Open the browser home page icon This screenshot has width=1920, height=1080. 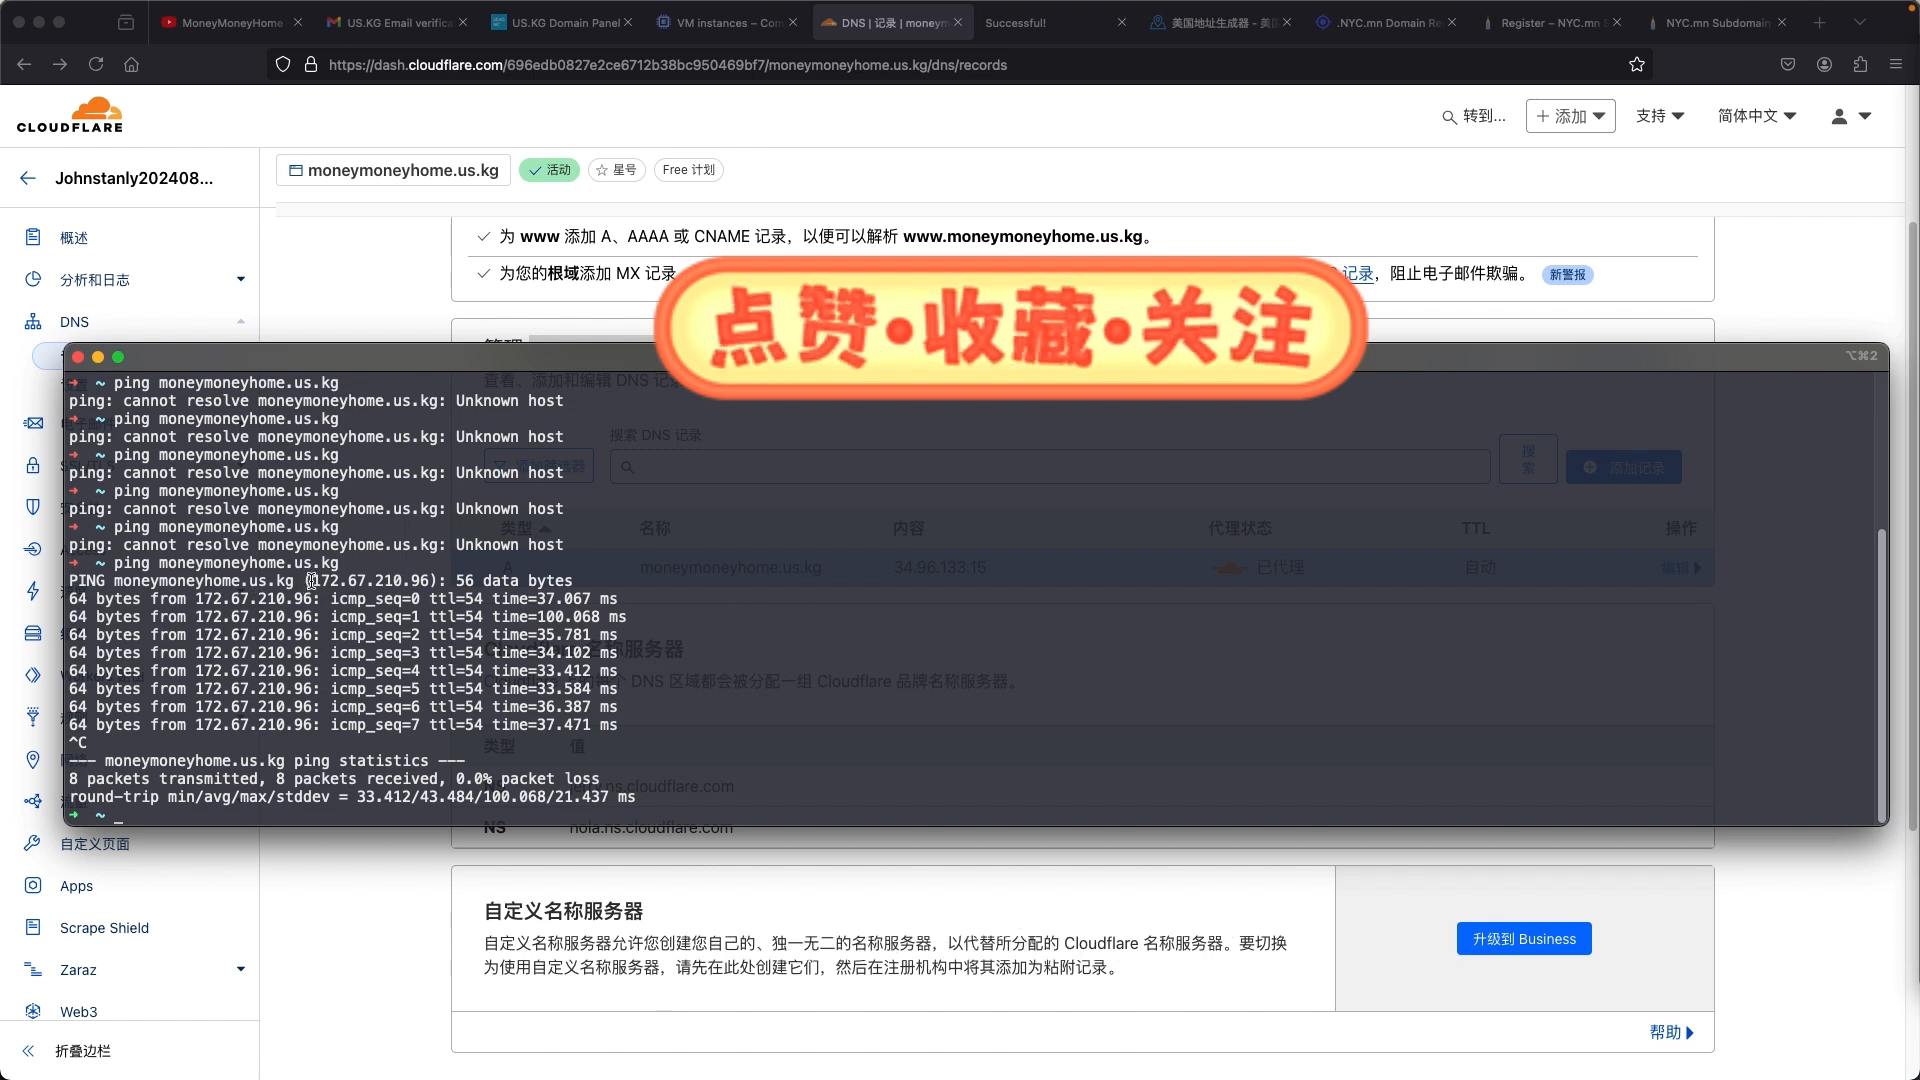coord(131,64)
